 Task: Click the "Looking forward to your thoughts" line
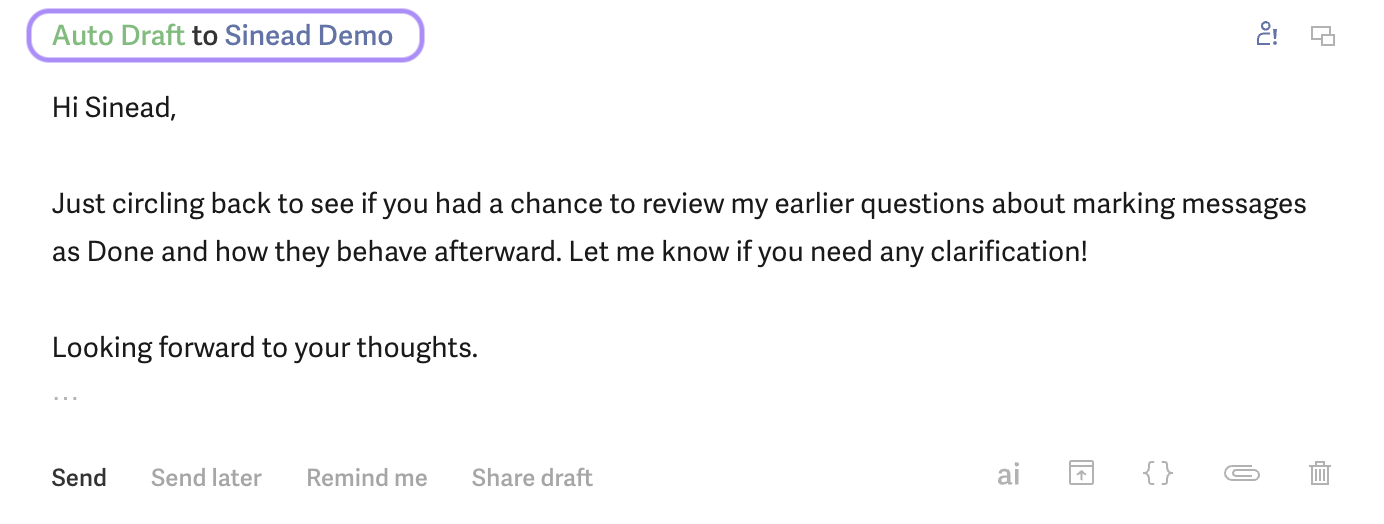tap(265, 348)
